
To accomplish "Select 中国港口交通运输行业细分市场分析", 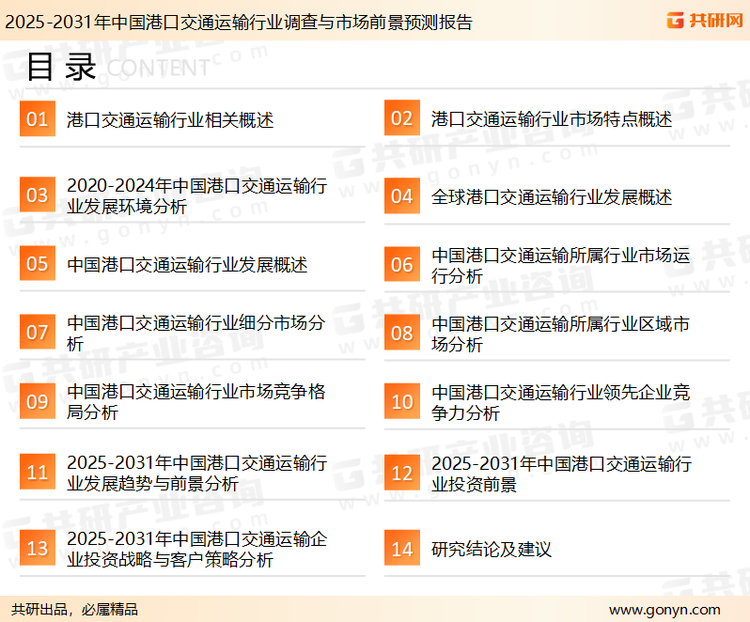I will (196, 333).
